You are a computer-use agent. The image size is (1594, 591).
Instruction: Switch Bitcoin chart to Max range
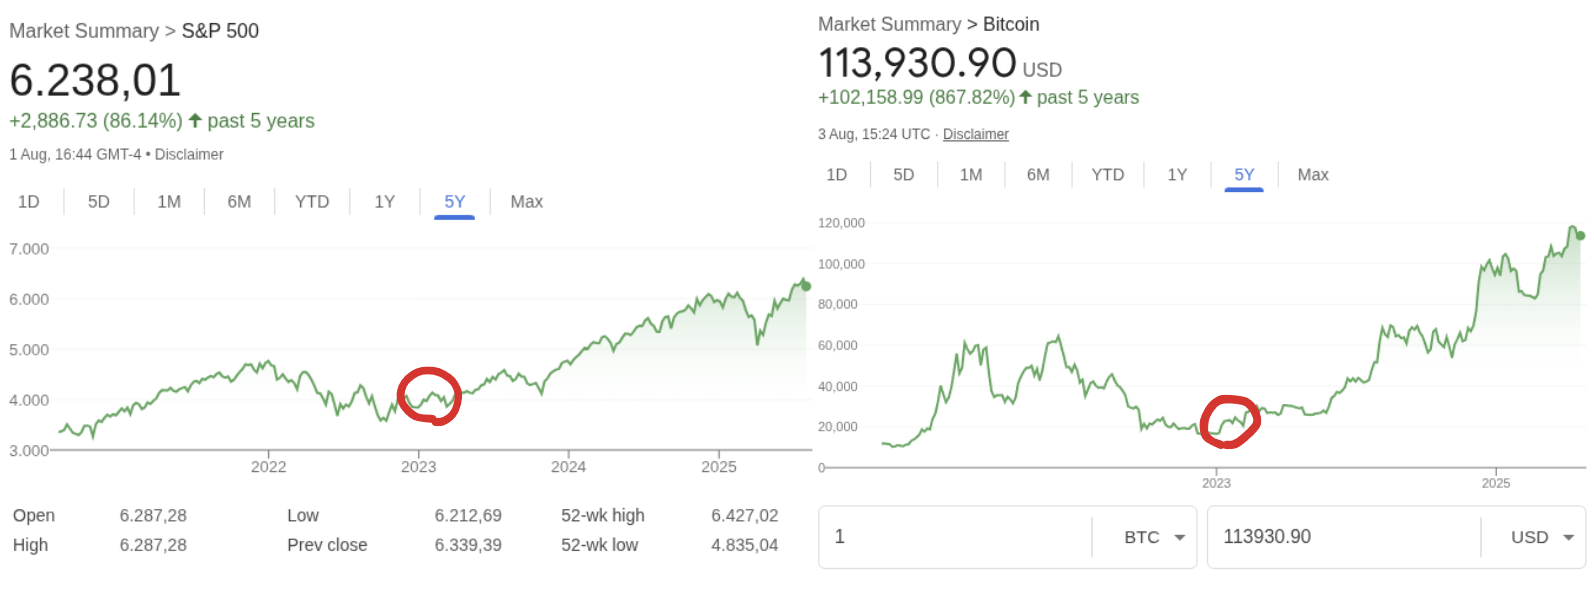pyautogui.click(x=1312, y=174)
